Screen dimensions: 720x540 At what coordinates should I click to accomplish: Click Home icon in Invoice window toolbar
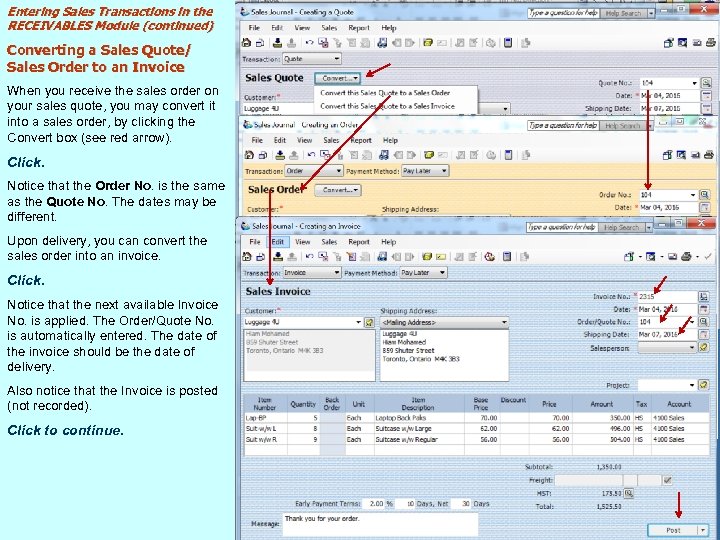point(247,257)
